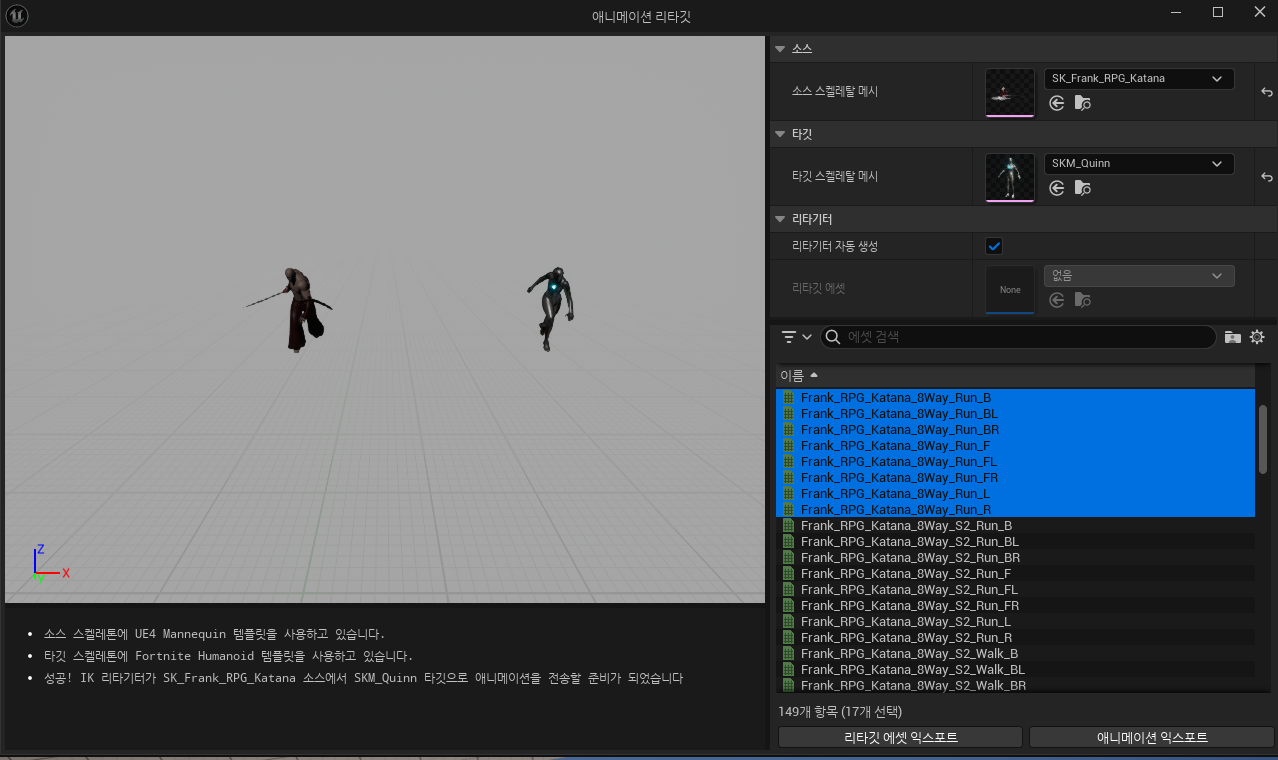The image size is (1278, 760).
Task: Select Frank_RPG_Katana_8Way_S2_Run_L animation
Action: click(x=1015, y=621)
